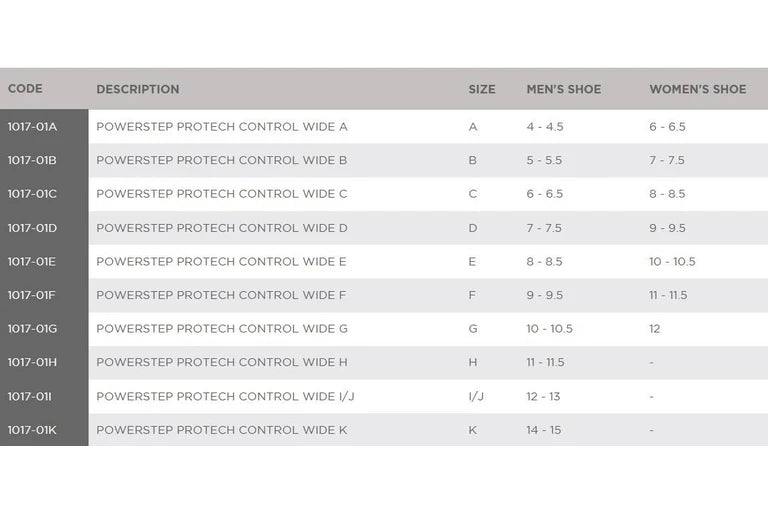Click the WOMEN'S SHOE column header
Viewport: 768px width, 512px height.
pyautogui.click(x=698, y=89)
